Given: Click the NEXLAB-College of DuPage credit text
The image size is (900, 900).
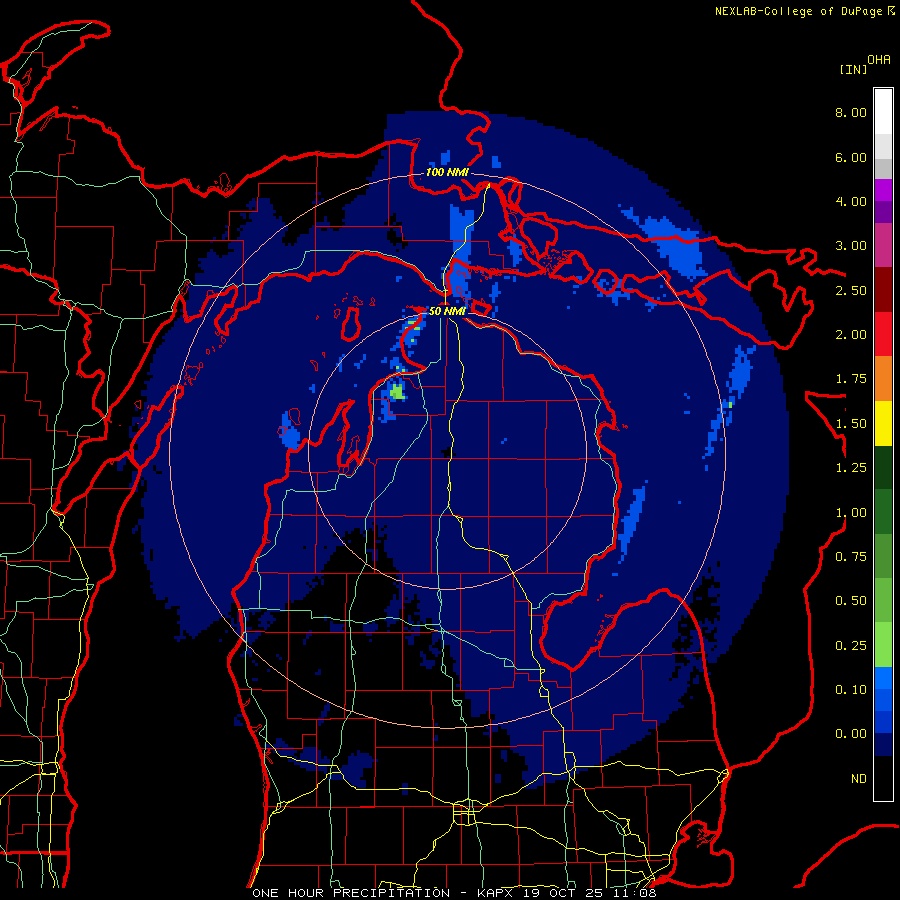Looking at the screenshot, I should click(x=804, y=11).
